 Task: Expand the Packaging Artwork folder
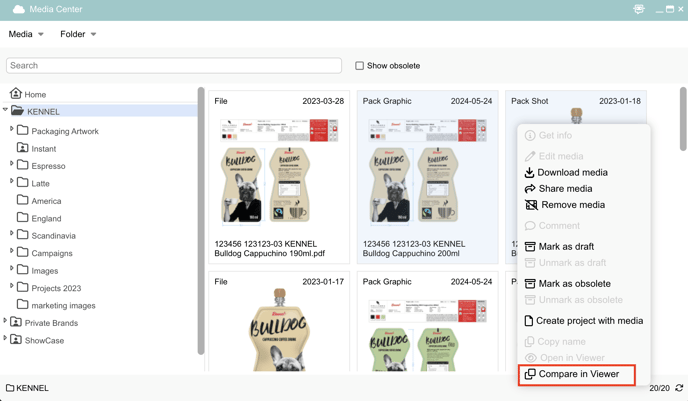[x=12, y=130]
